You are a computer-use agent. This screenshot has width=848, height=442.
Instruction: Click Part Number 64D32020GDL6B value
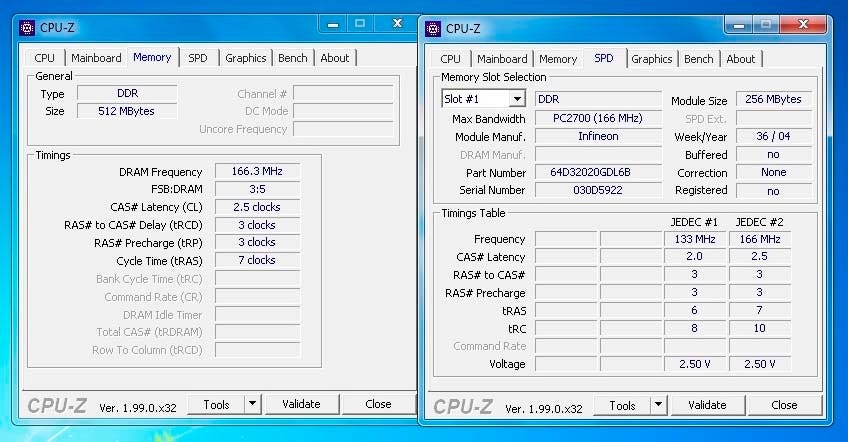tap(598, 172)
